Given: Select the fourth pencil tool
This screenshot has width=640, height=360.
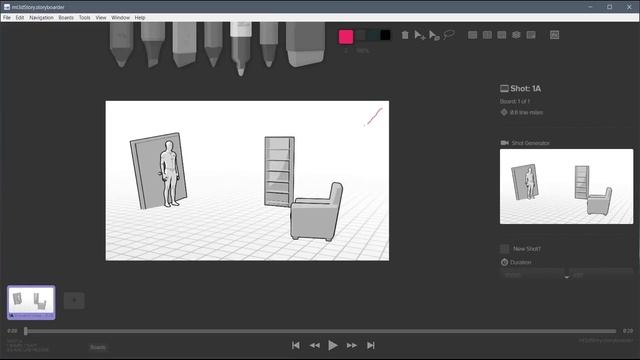Looking at the screenshot, I should 213,44.
